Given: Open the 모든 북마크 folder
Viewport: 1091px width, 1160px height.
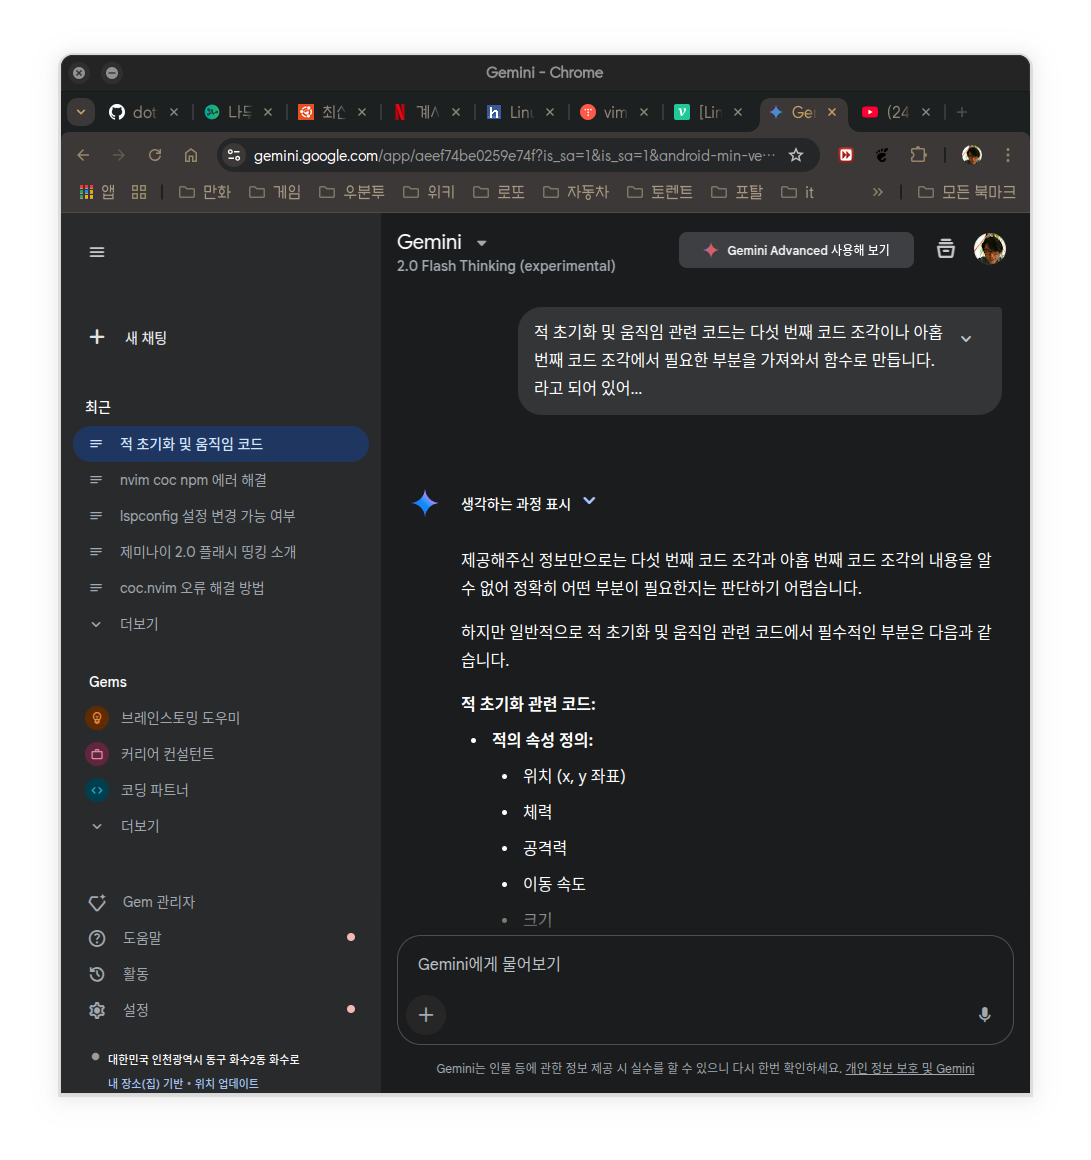Looking at the screenshot, I should coord(966,192).
